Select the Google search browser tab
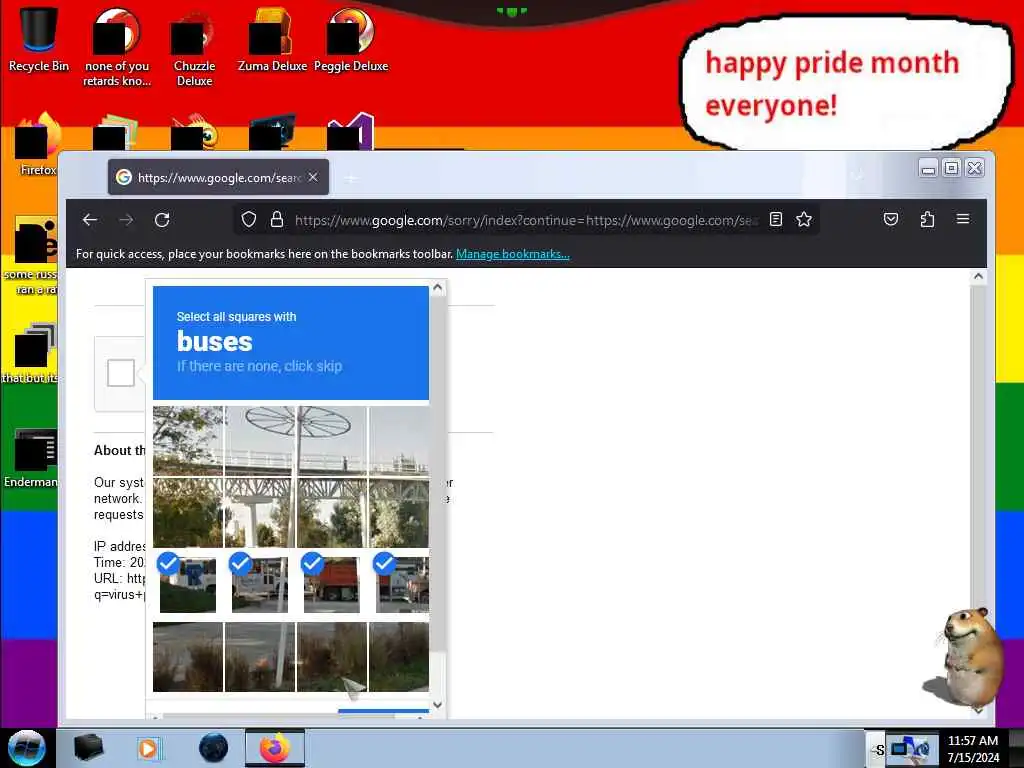The height and width of the screenshot is (768, 1024). 218,177
